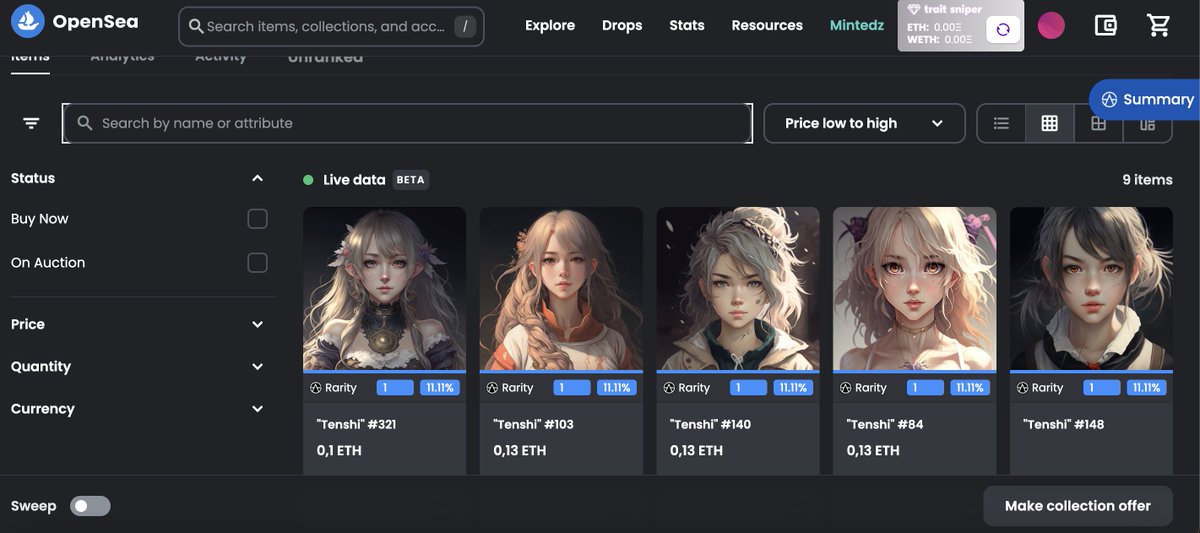Click the 0,13 ETH price on #103
The image size is (1200, 533).
click(520, 451)
